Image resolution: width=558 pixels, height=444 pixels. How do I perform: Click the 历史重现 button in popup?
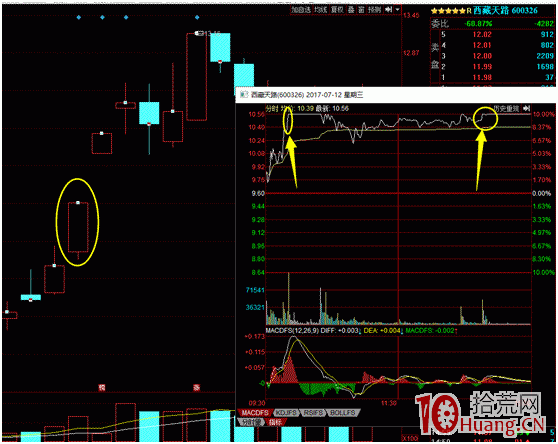tap(506, 108)
